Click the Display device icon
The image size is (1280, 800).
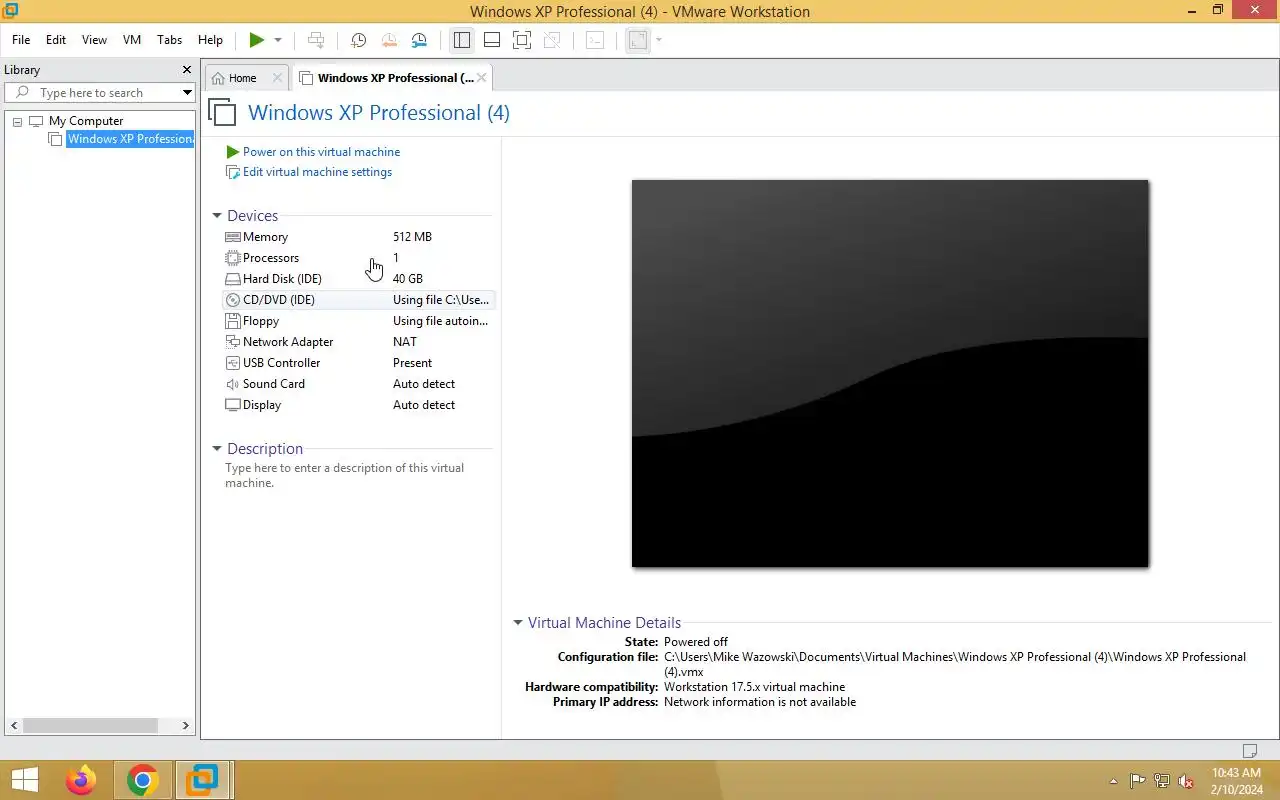coord(233,405)
